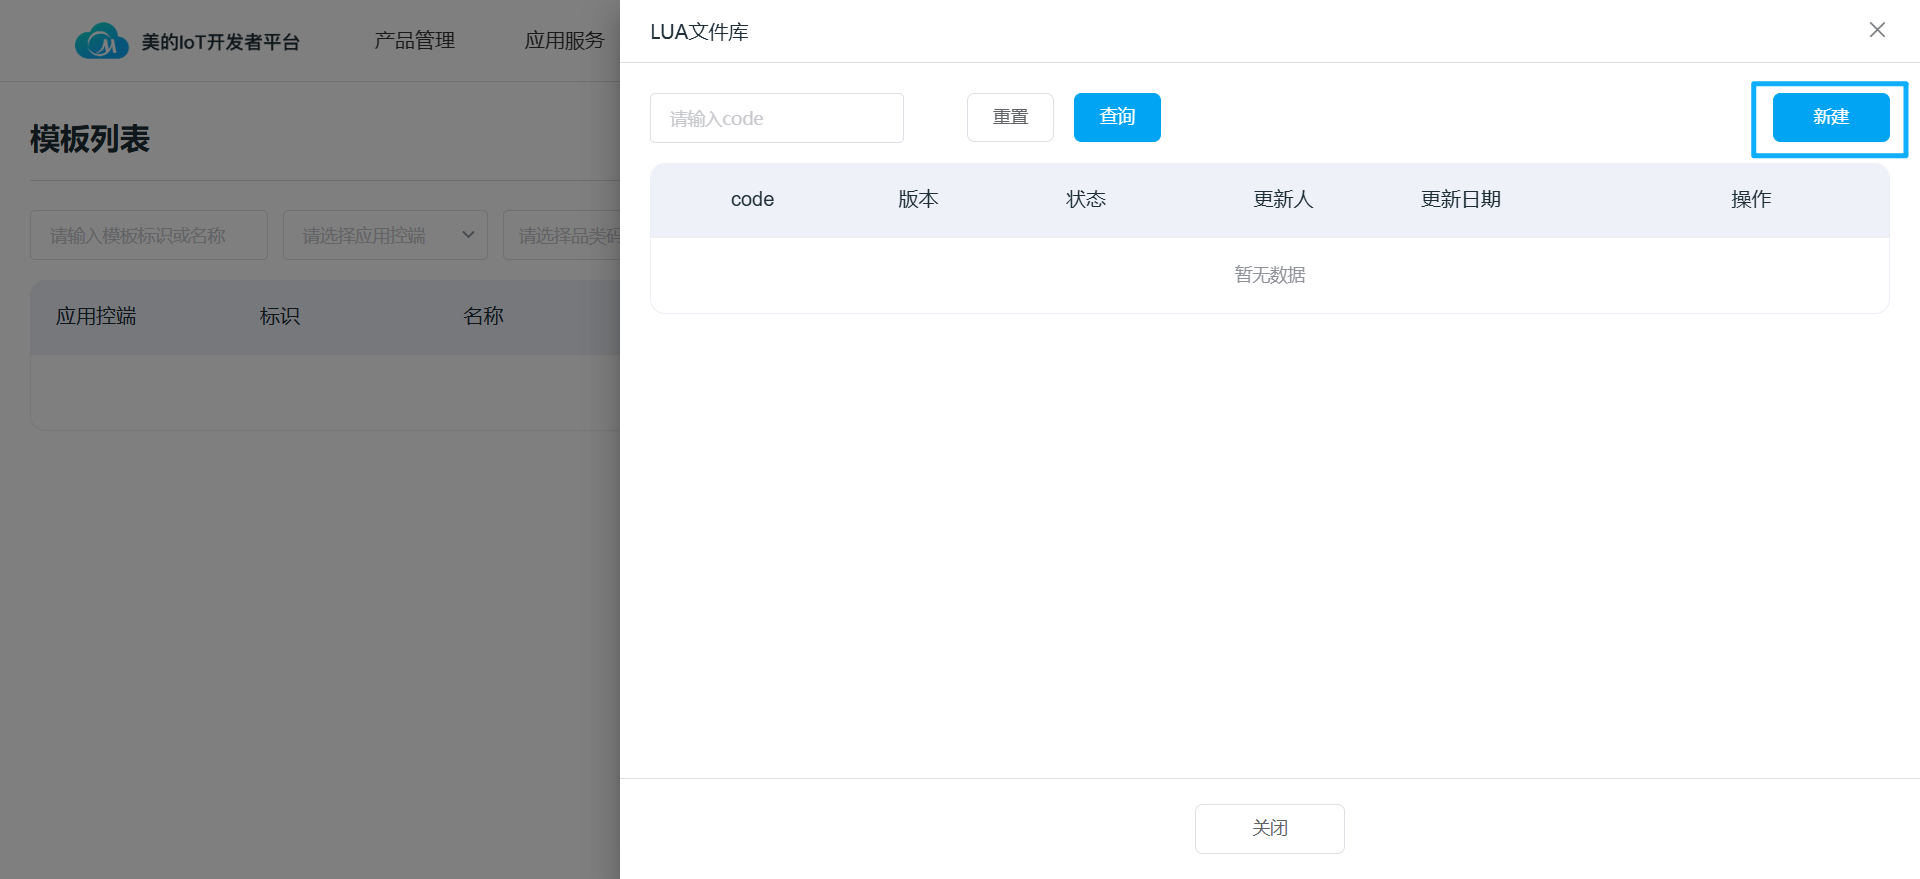The image size is (1920, 879).
Task: Focus the 请输入模板标识或名称 input
Action: coord(149,235)
